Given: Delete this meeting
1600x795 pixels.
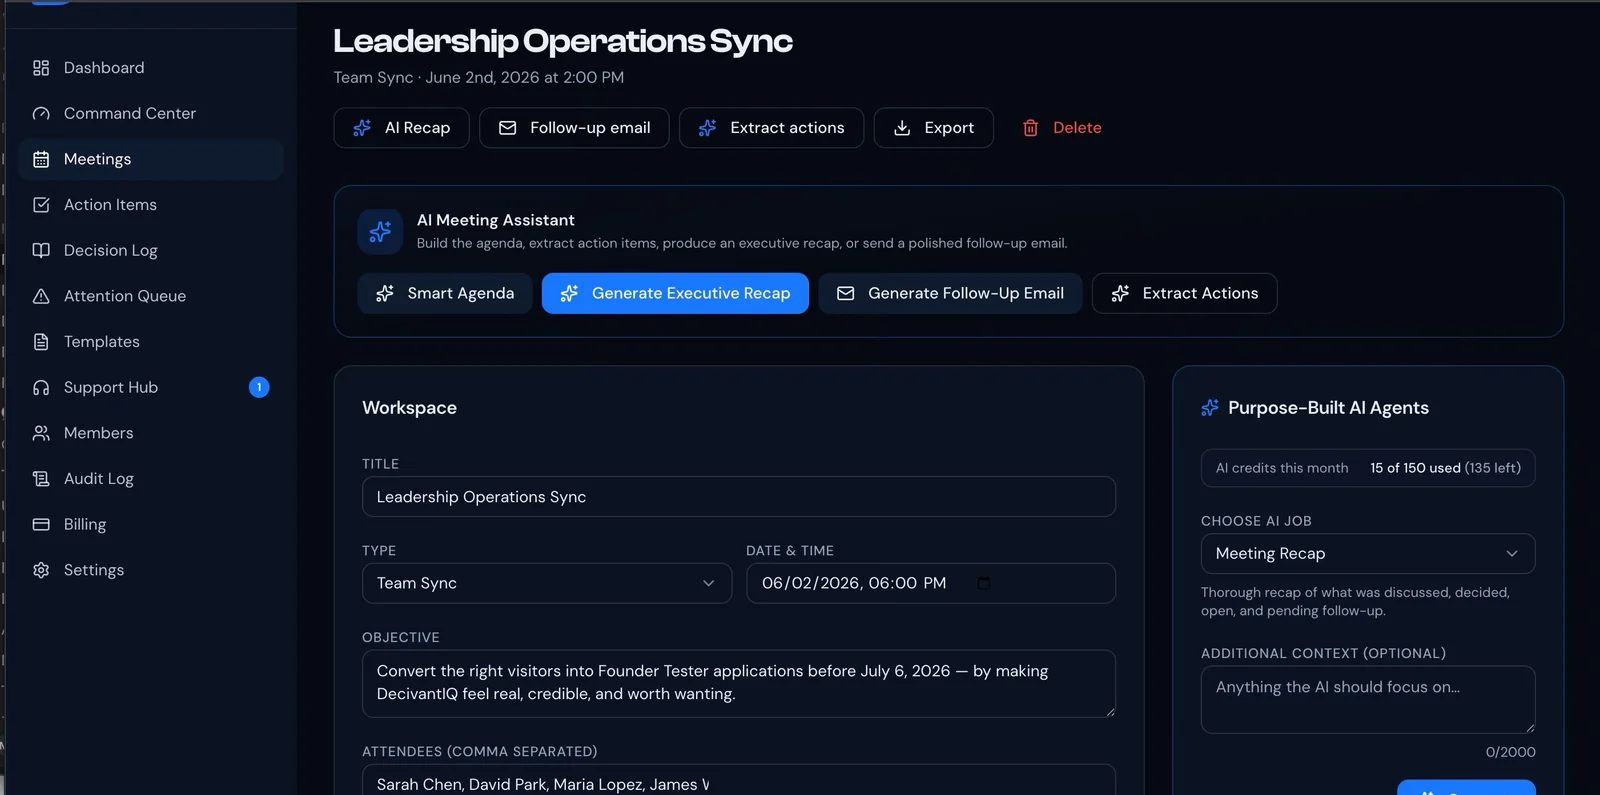Looking at the screenshot, I should (x=1061, y=128).
